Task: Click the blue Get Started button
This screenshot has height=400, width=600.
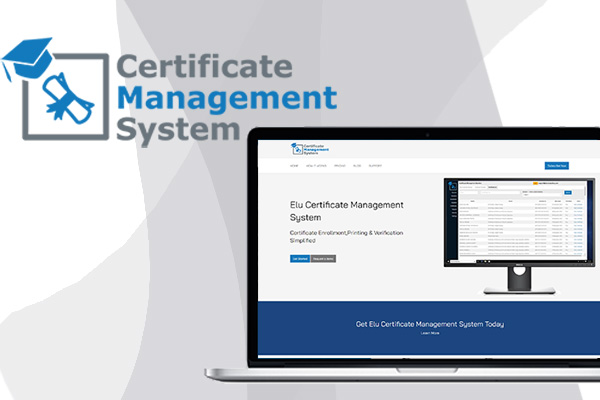Action: pos(300,259)
